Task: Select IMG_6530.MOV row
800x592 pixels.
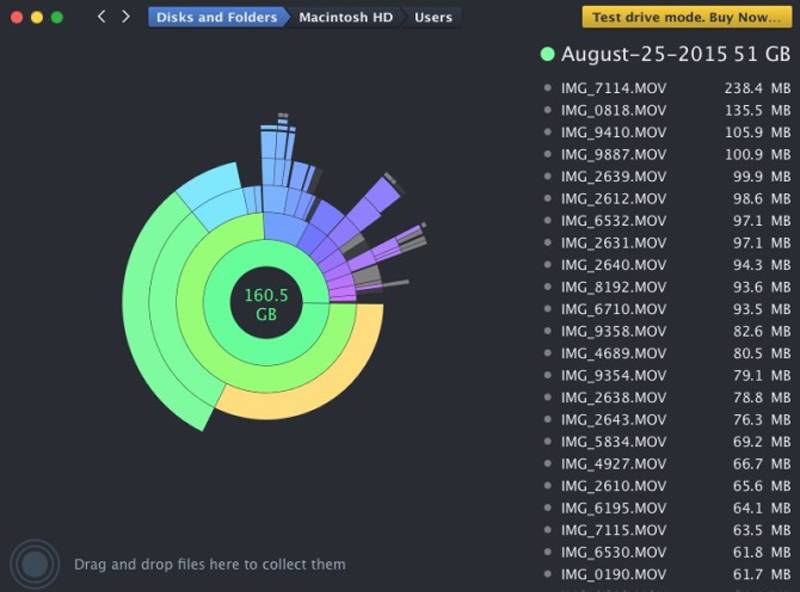Action: click(667, 552)
